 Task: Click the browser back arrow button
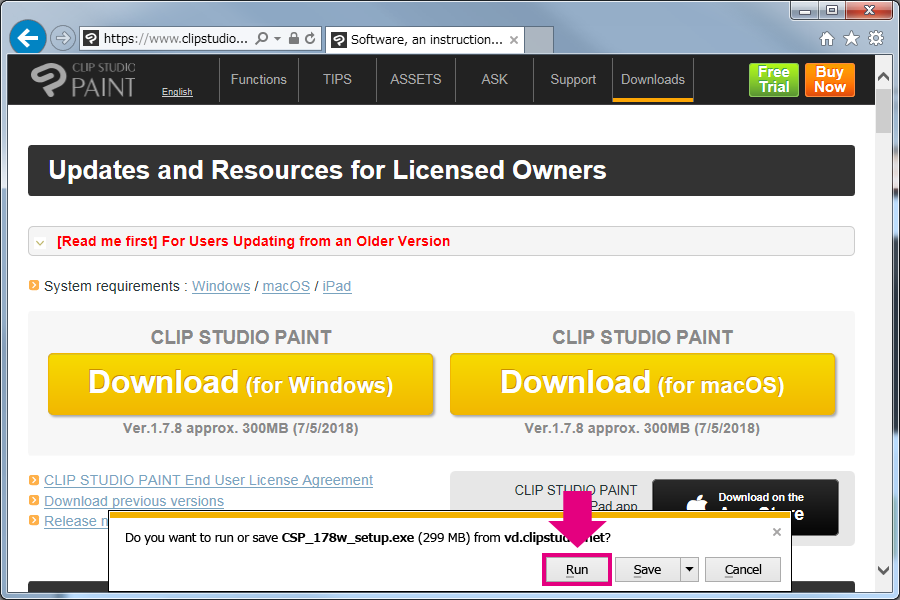tap(27, 38)
